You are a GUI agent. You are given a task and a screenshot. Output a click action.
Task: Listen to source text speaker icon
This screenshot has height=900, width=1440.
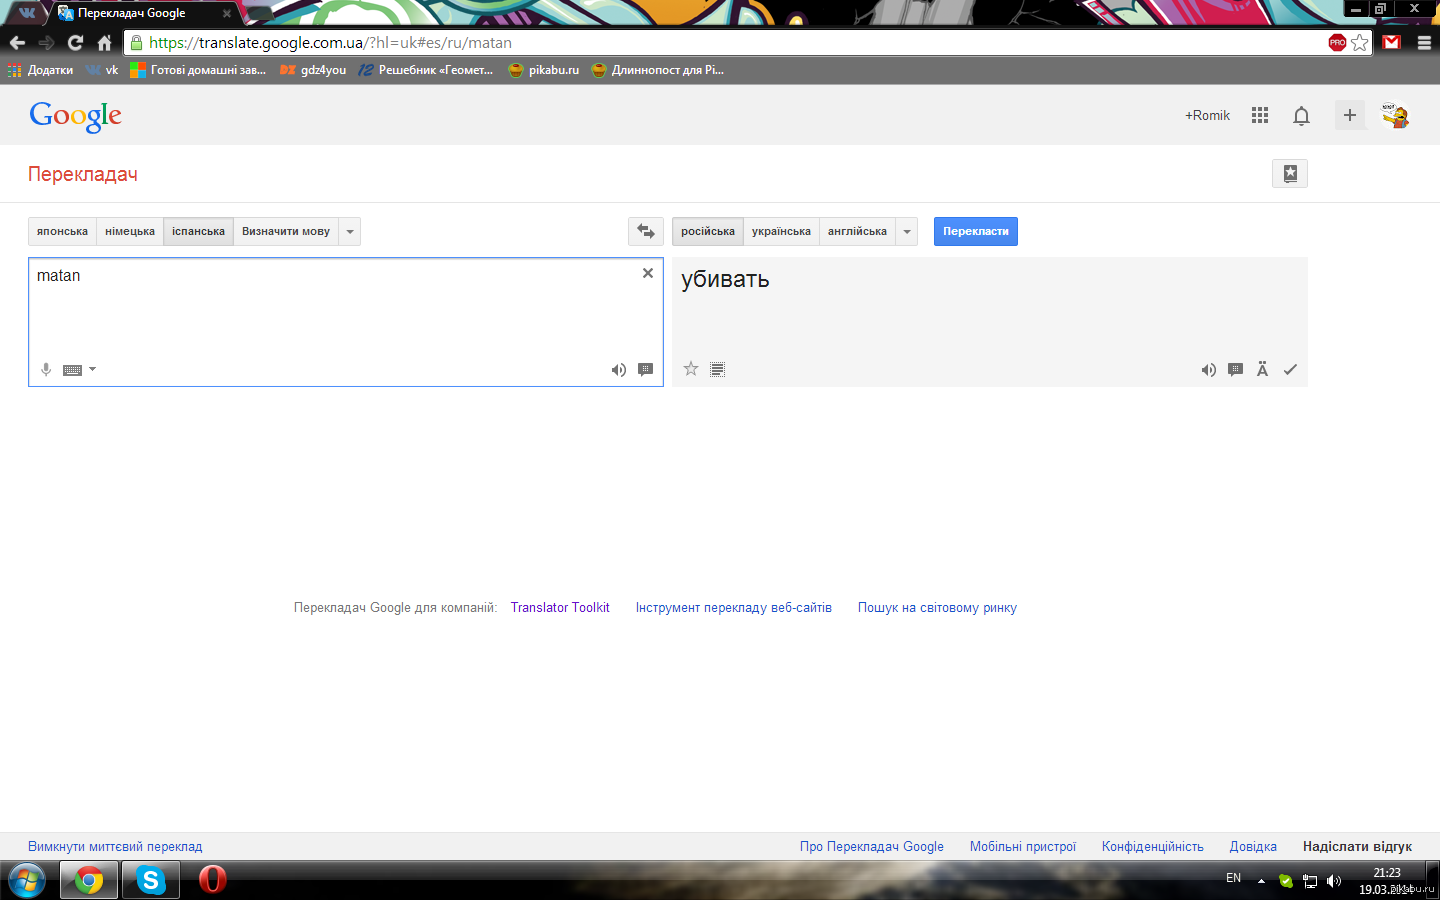click(619, 370)
